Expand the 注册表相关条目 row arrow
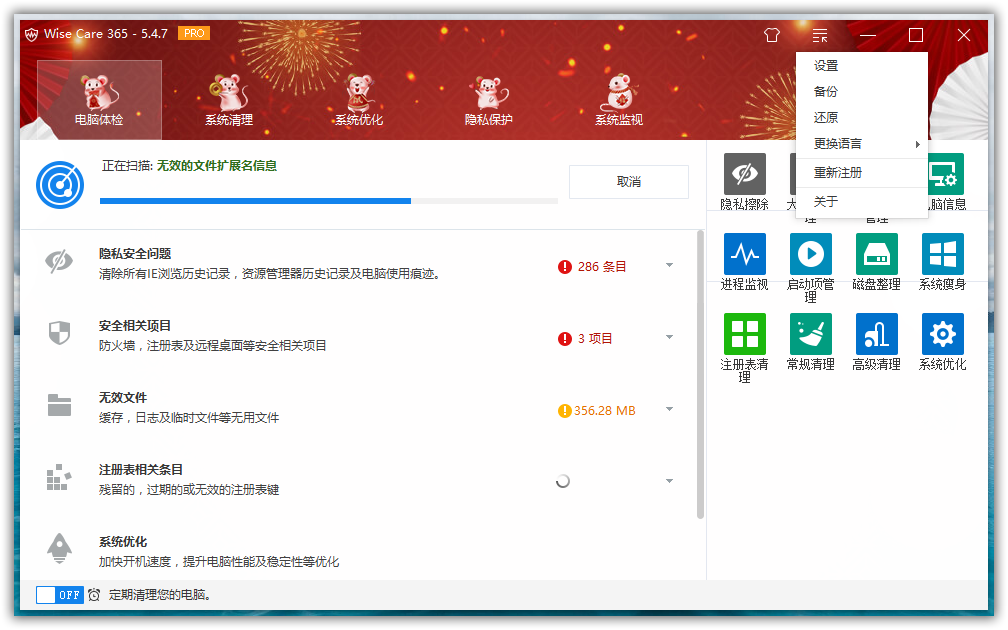Viewport: 1008px width, 630px height. [x=669, y=482]
